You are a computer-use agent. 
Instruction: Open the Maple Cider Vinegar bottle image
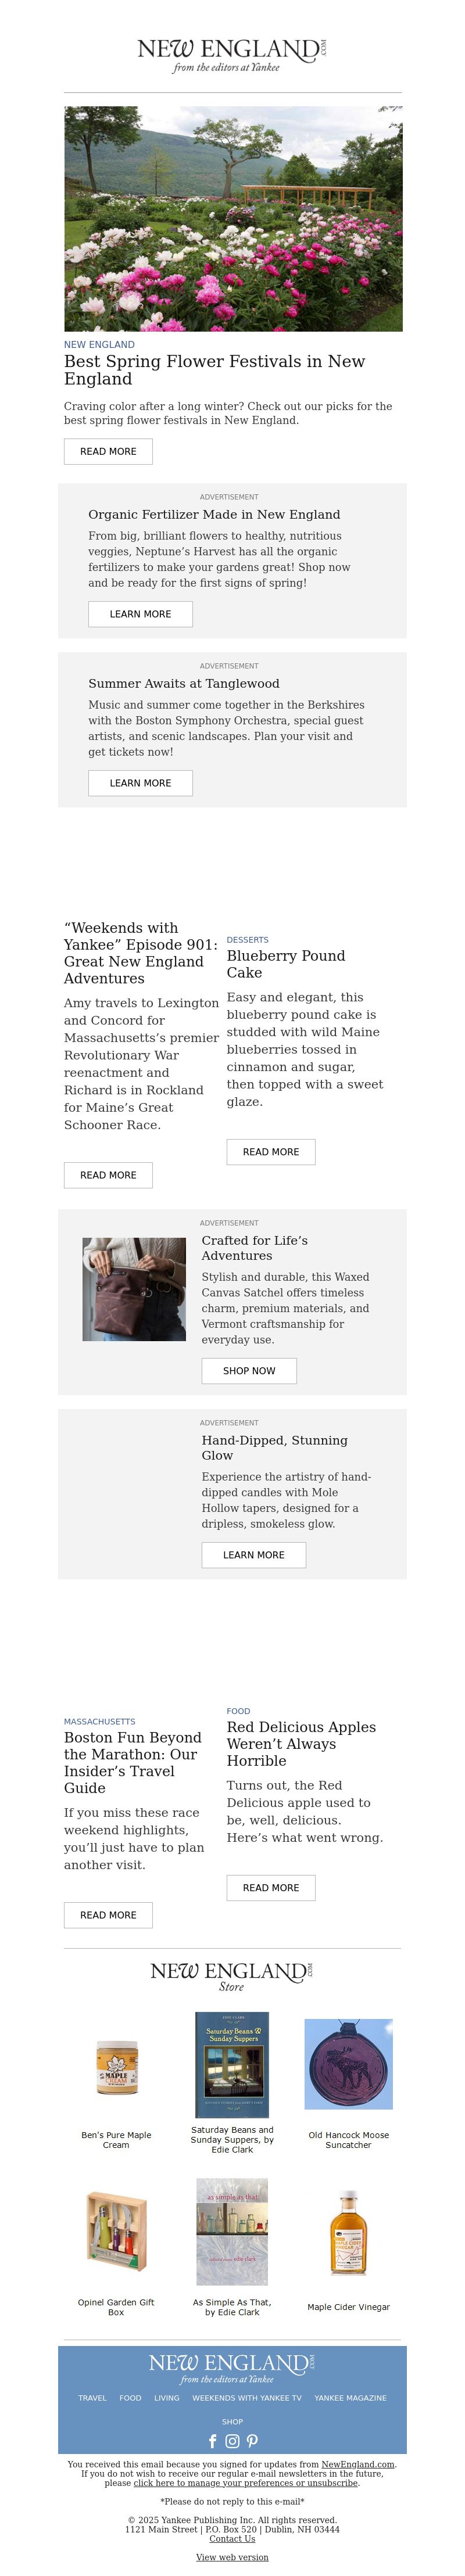(x=348, y=2233)
